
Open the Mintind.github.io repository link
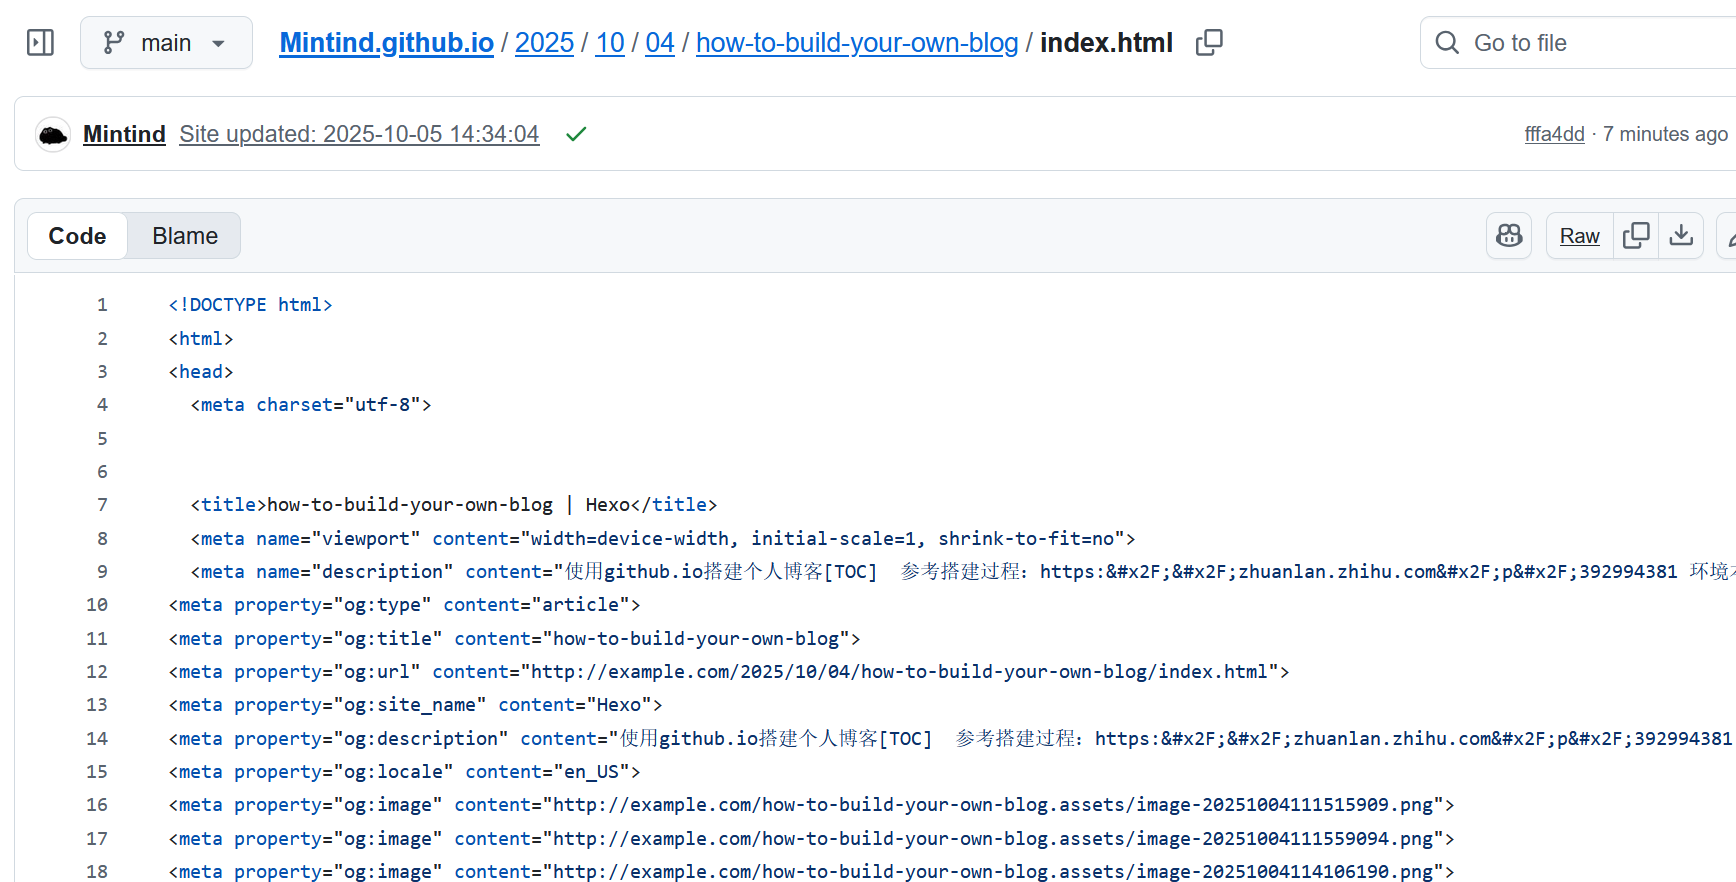[x=386, y=43]
